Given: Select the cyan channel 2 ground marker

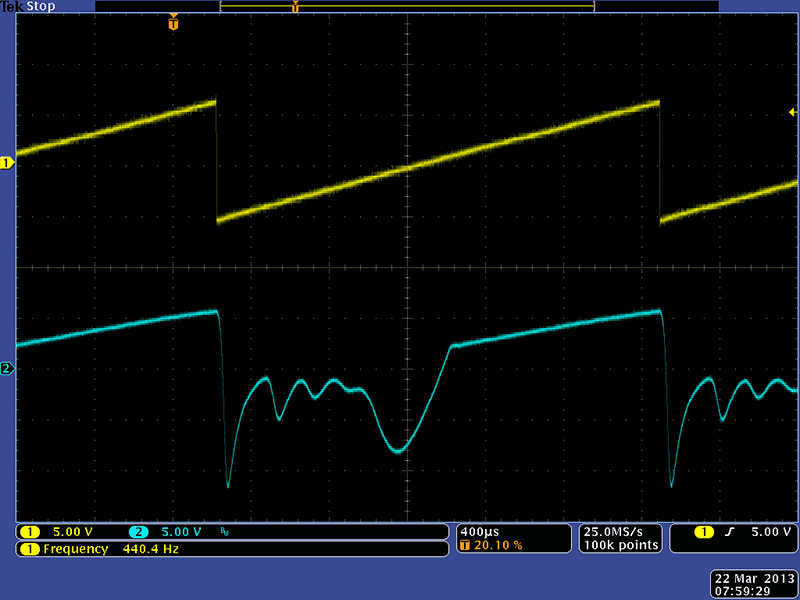Looking at the screenshot, I should [x=7, y=369].
